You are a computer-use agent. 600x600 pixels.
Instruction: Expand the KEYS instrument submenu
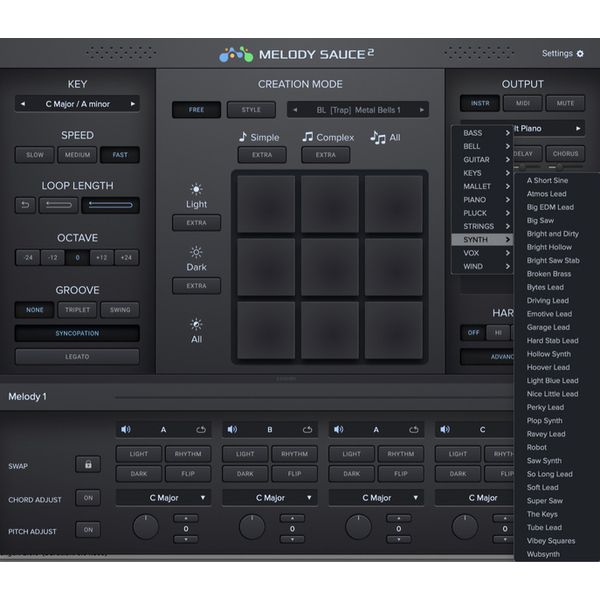[x=482, y=173]
